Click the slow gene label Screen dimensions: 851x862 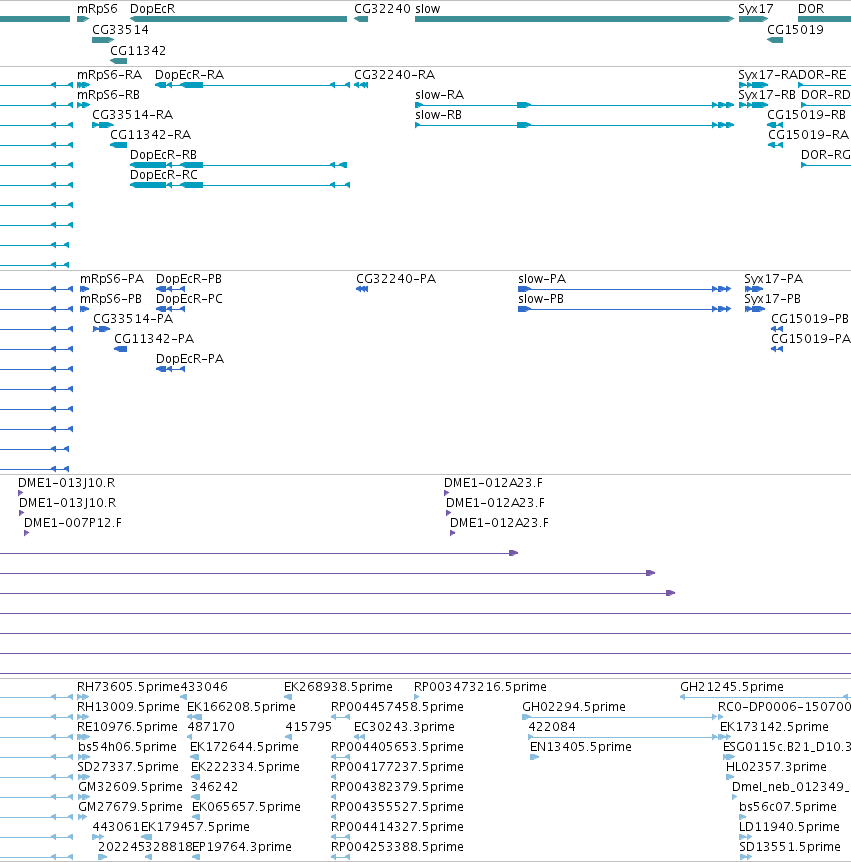pyautogui.click(x=428, y=9)
